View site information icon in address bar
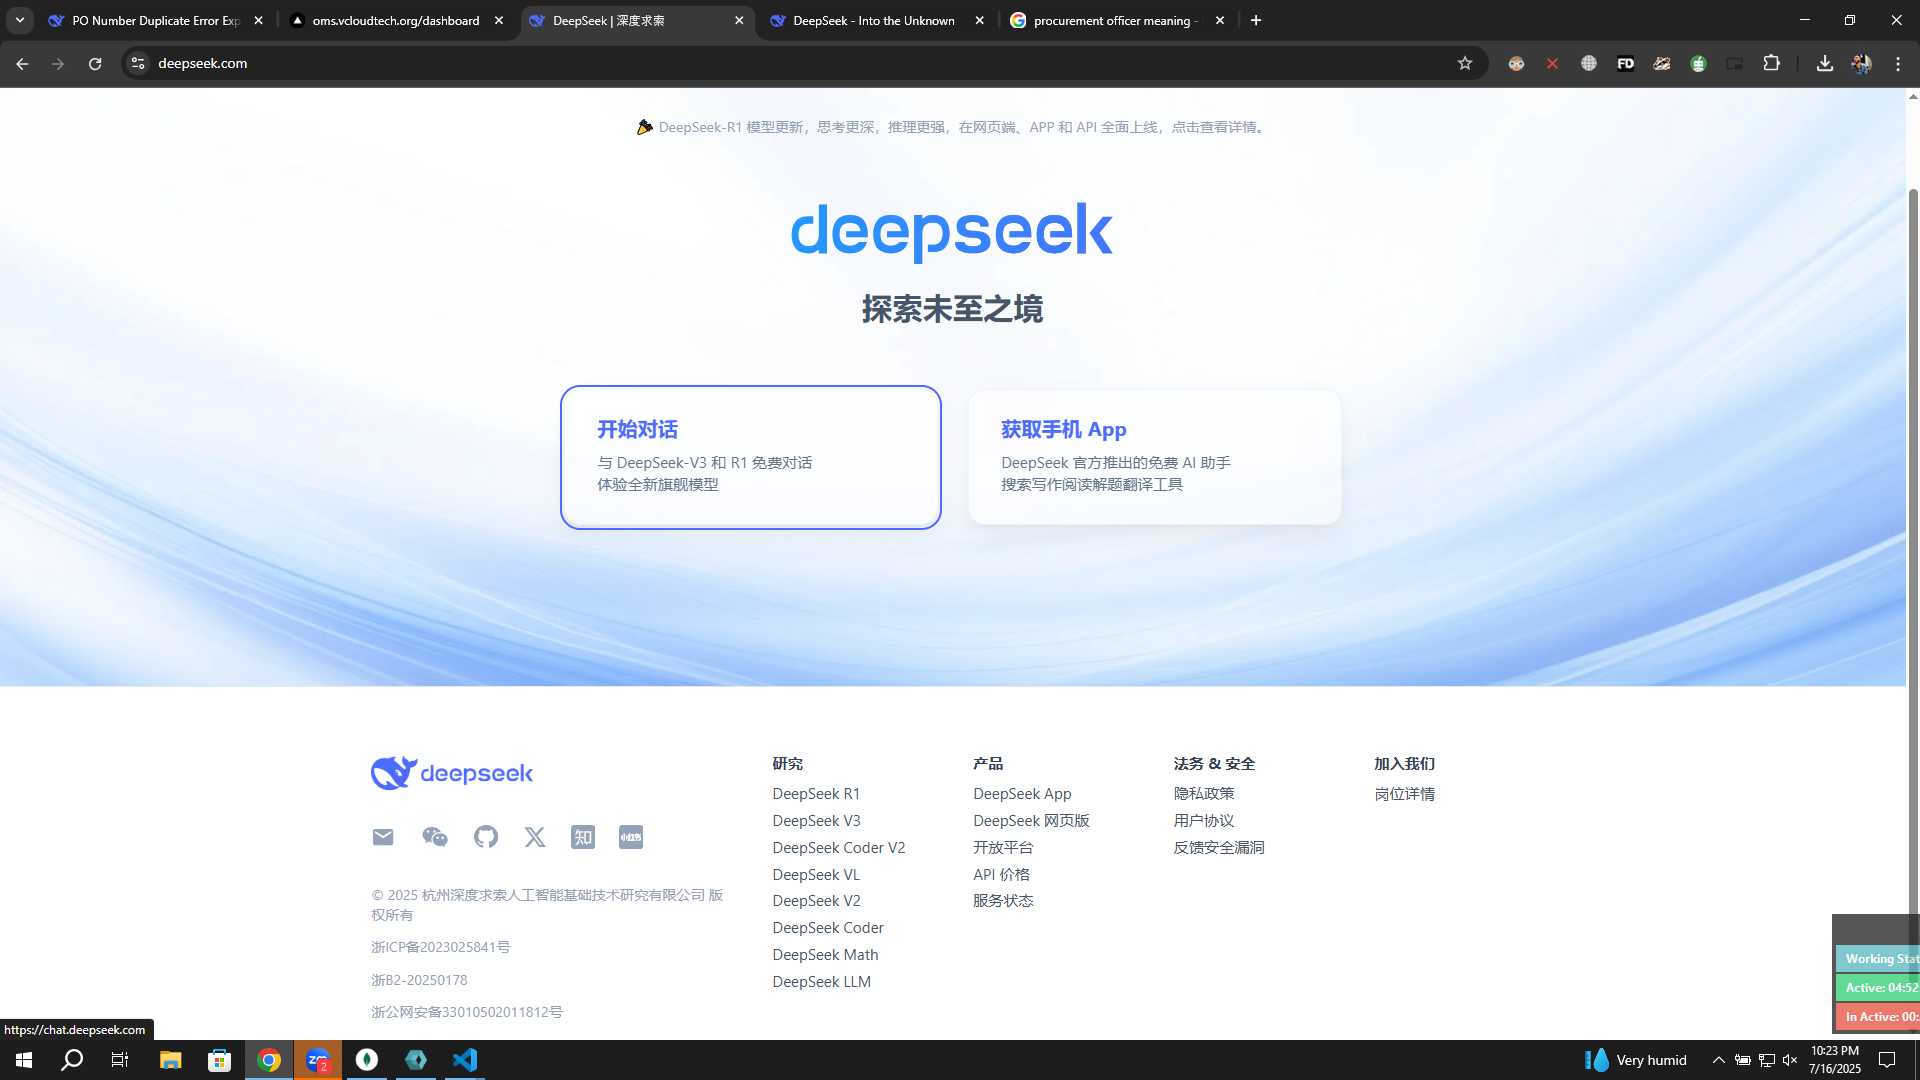 pyautogui.click(x=138, y=63)
